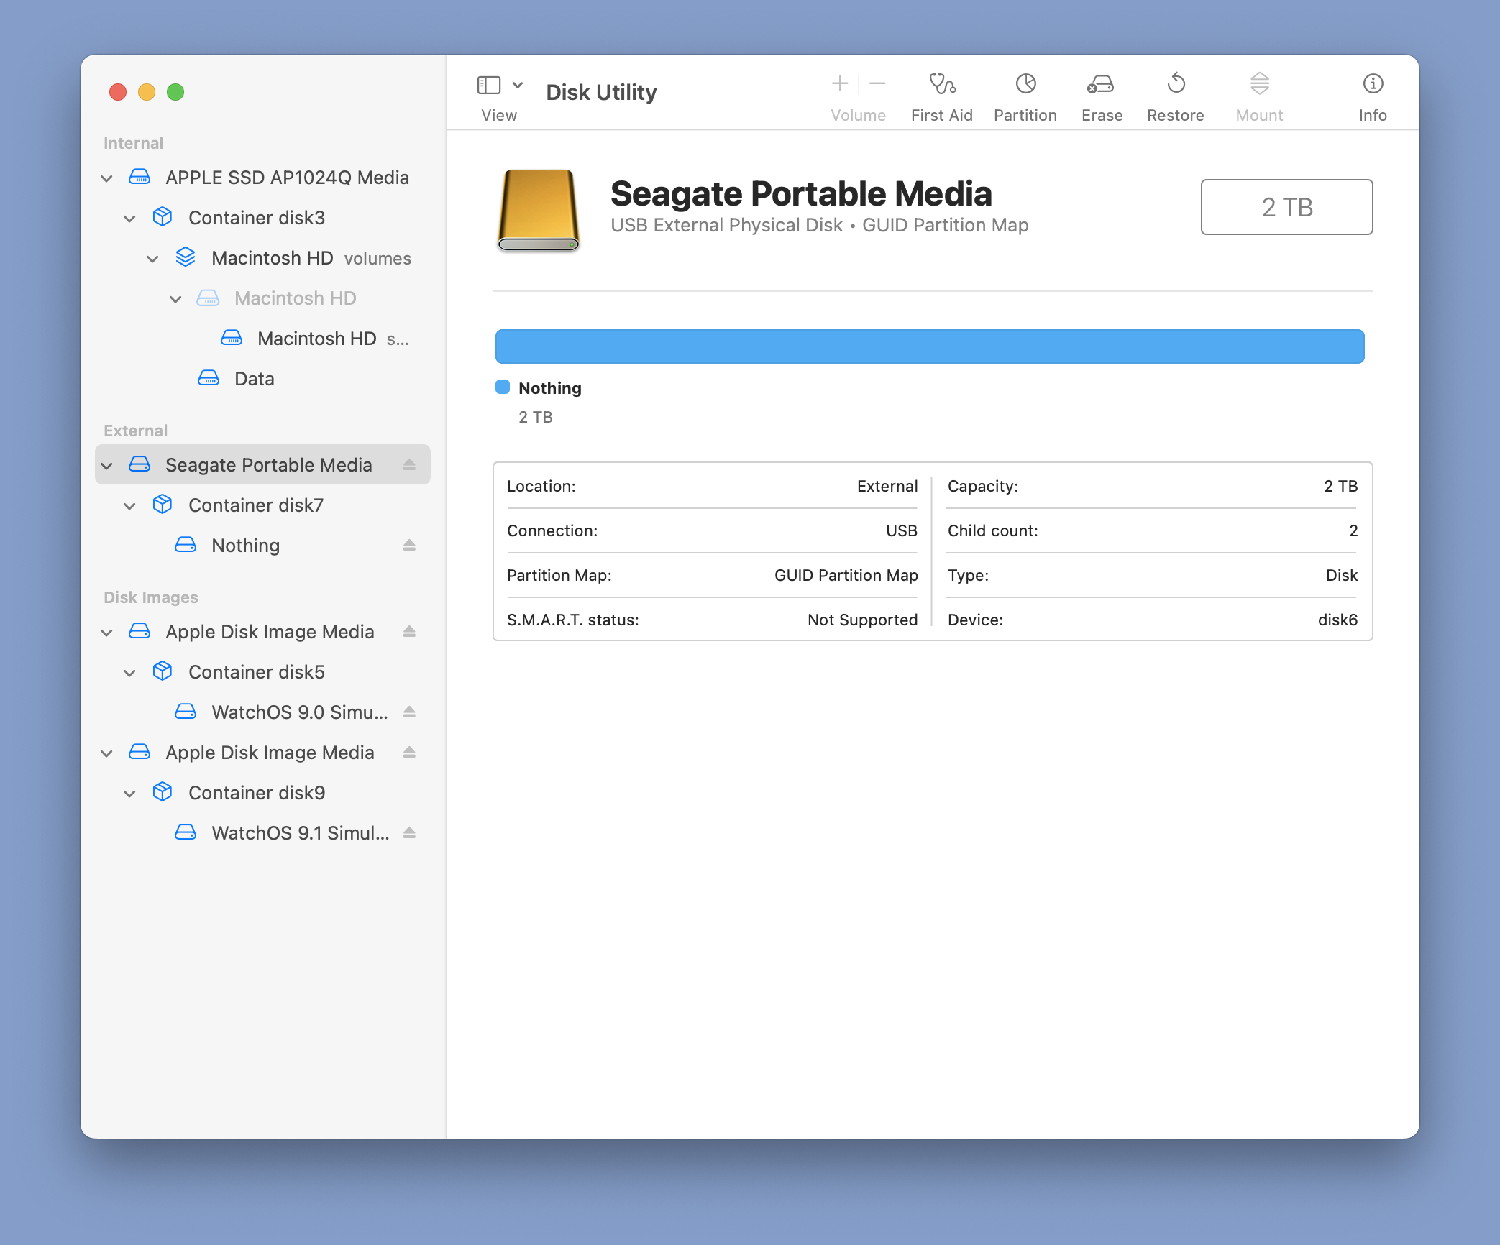Click the Not Supported S.M.A.R.T. value
Viewport: 1500px width, 1245px height.
coord(863,620)
